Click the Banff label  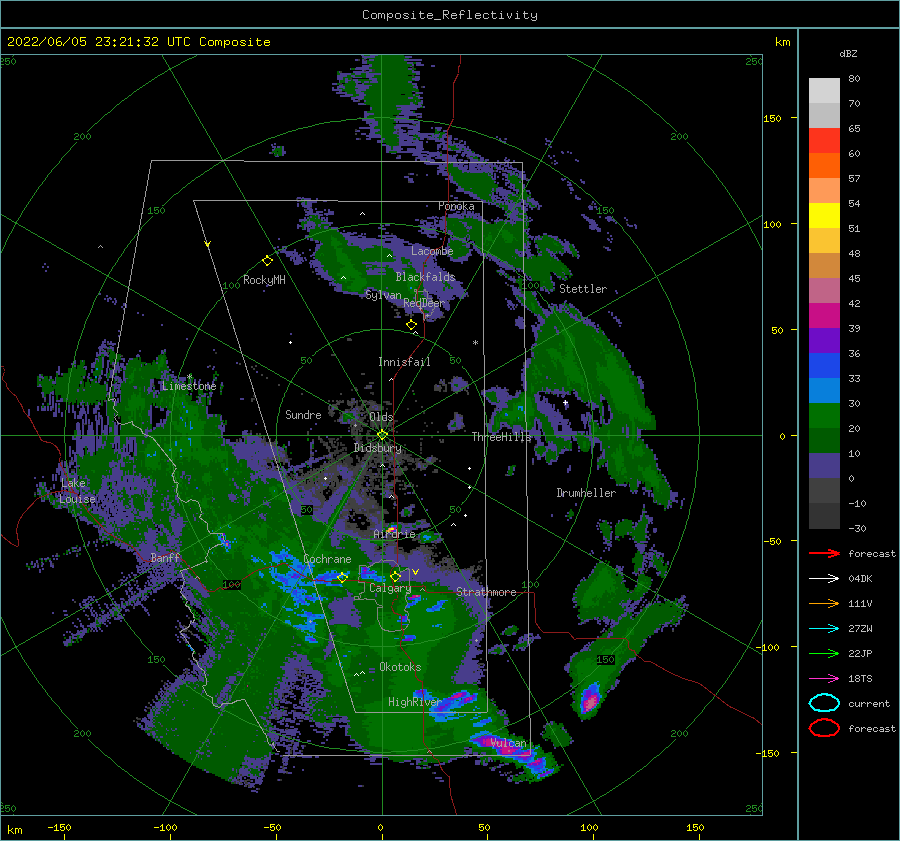(165, 557)
